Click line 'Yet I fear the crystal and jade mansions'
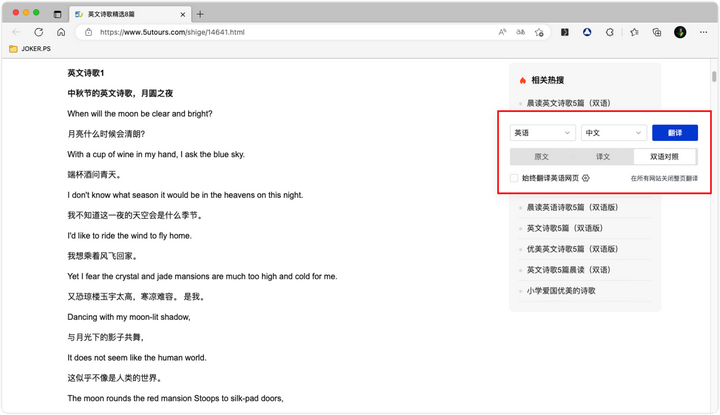720x415 pixels. click(202, 276)
